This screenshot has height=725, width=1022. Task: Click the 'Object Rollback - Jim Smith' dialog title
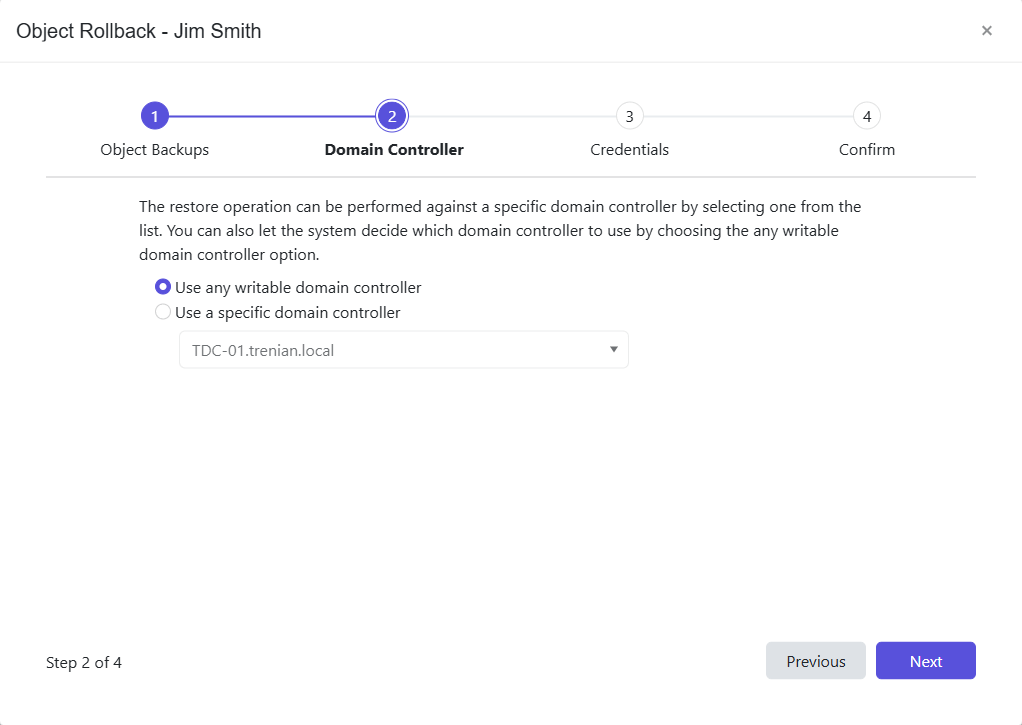tap(138, 31)
